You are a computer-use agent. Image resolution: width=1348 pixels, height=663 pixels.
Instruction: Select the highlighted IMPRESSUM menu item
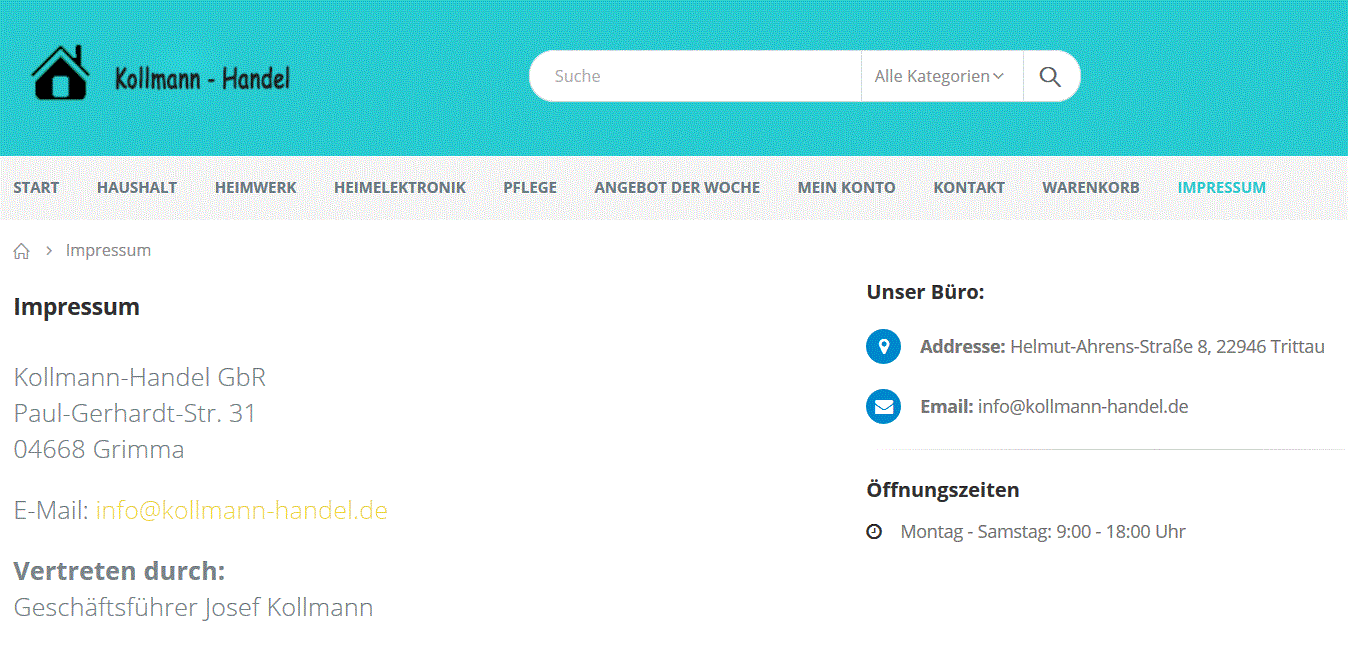(x=1222, y=187)
